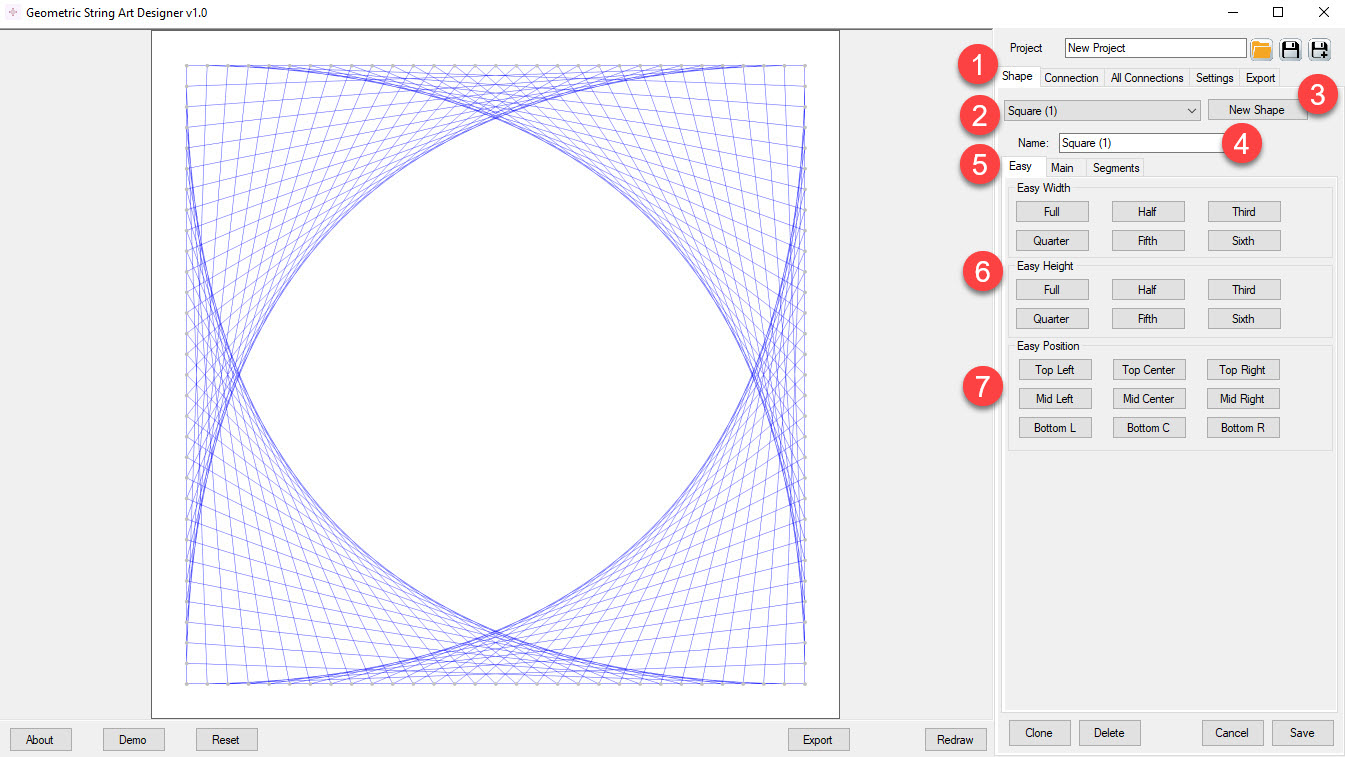Load the Demo design
1345x757 pixels.
(133, 740)
